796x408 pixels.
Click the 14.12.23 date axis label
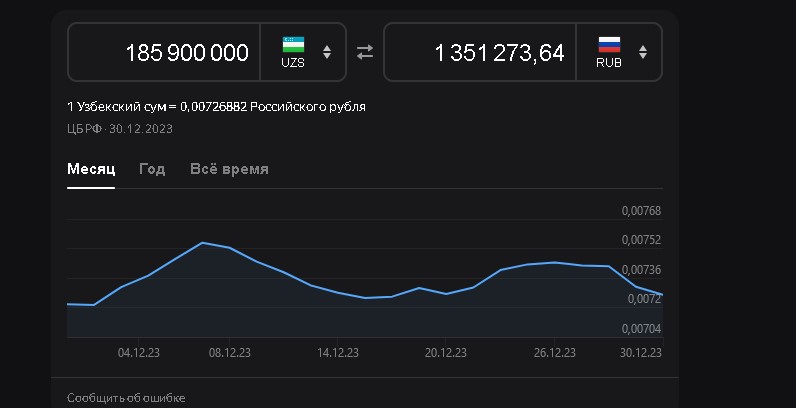coord(338,353)
